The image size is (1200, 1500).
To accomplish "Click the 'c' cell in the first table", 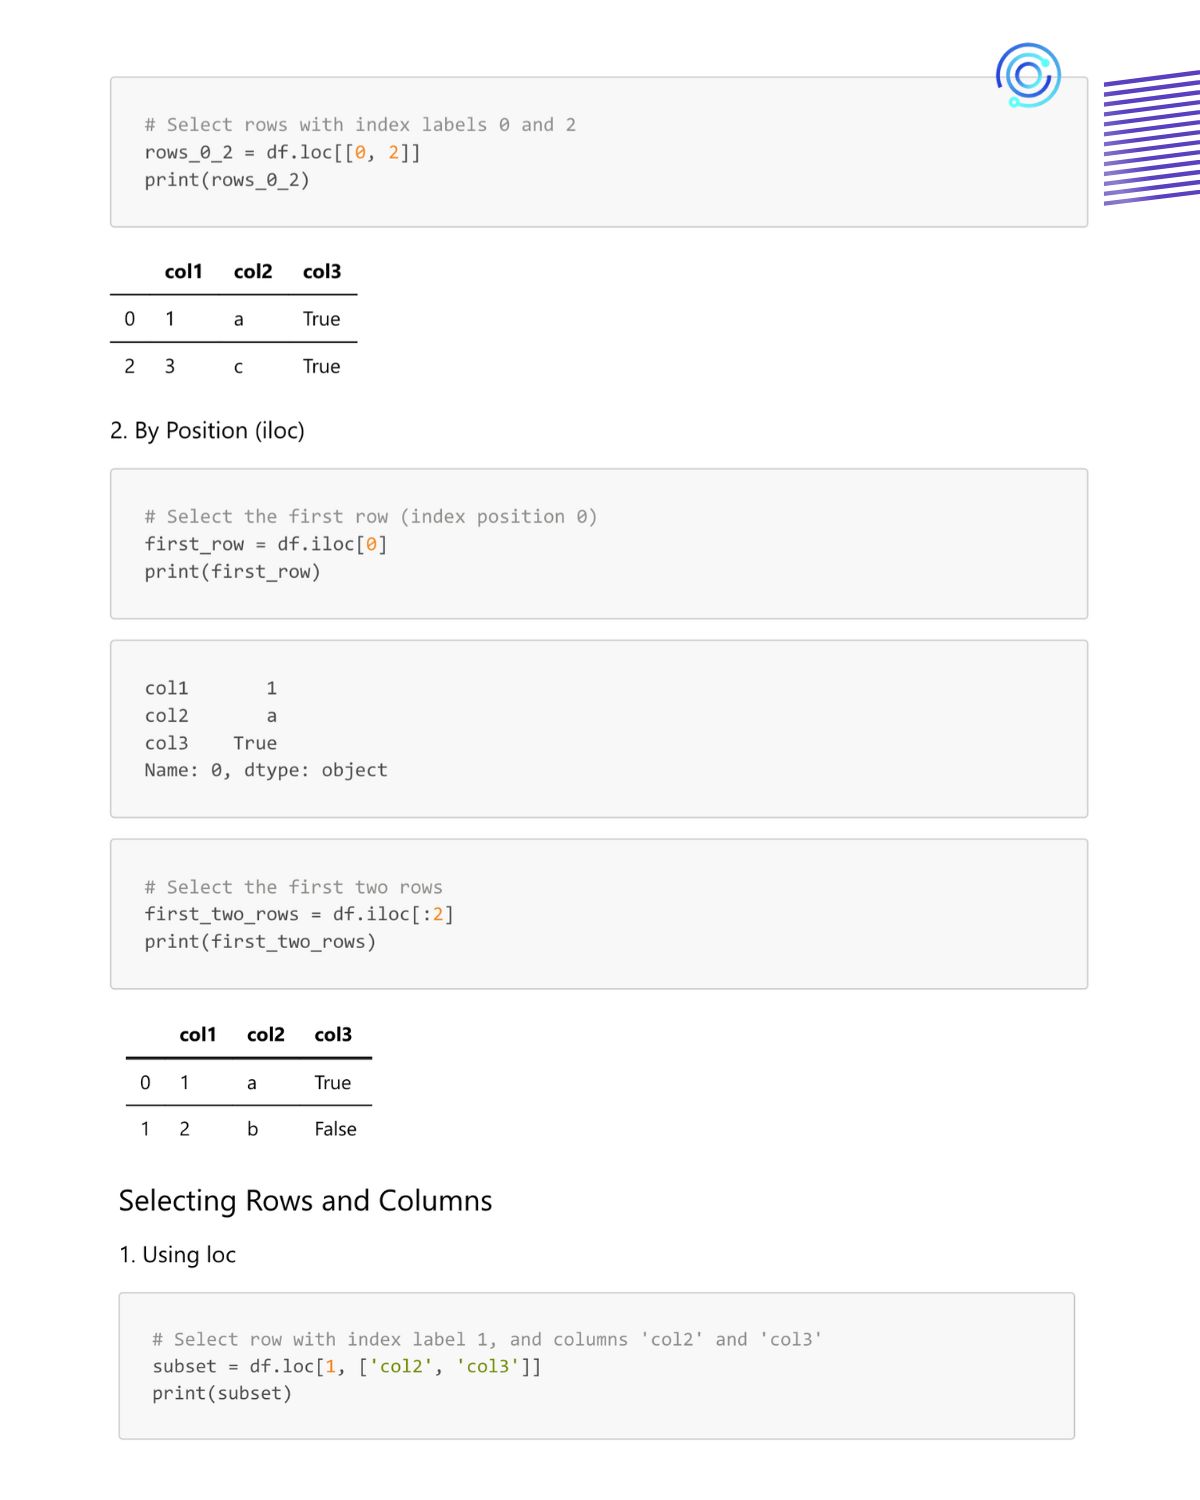I will pyautogui.click(x=238, y=367).
